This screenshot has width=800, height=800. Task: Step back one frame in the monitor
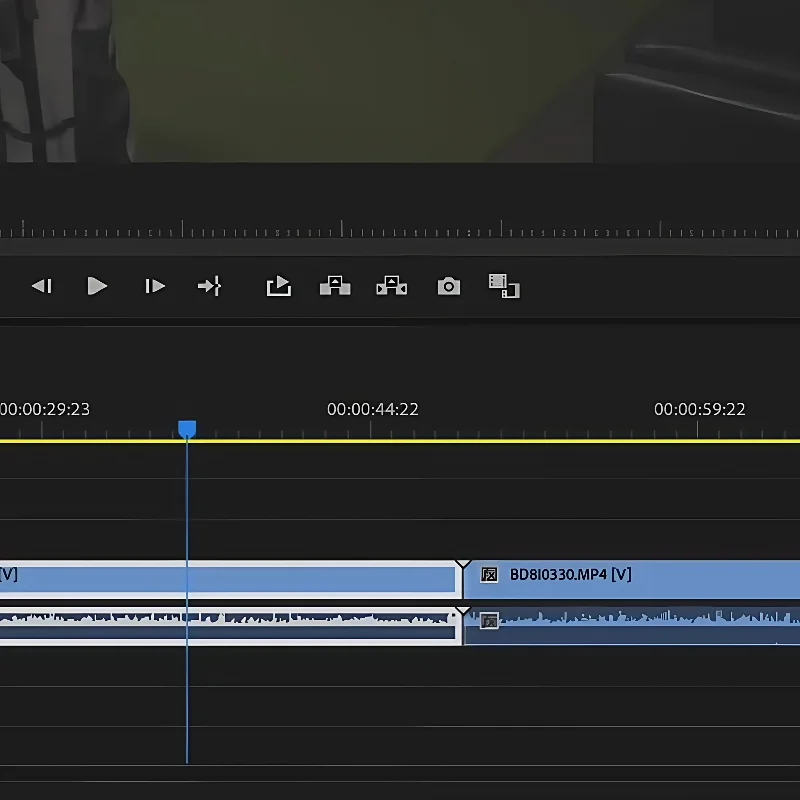pyautogui.click(x=41, y=287)
